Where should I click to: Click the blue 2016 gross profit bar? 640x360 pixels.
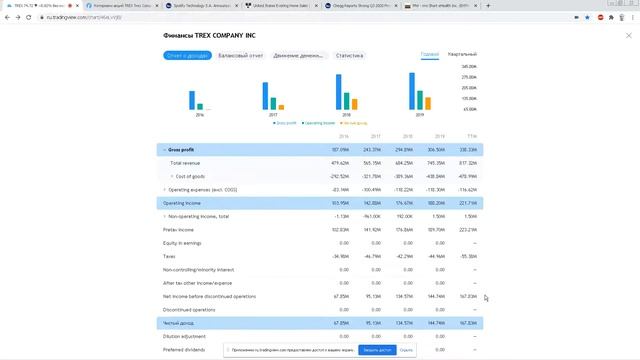coord(192,100)
